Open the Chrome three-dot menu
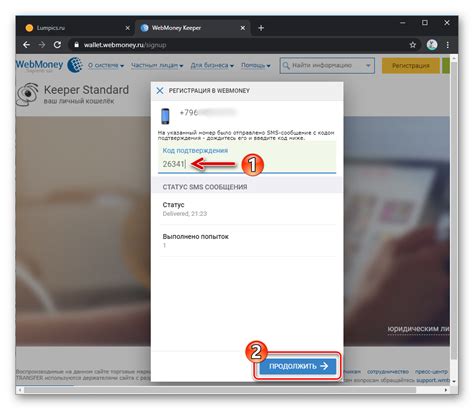Screen dimensions: 474x410 (448, 45)
